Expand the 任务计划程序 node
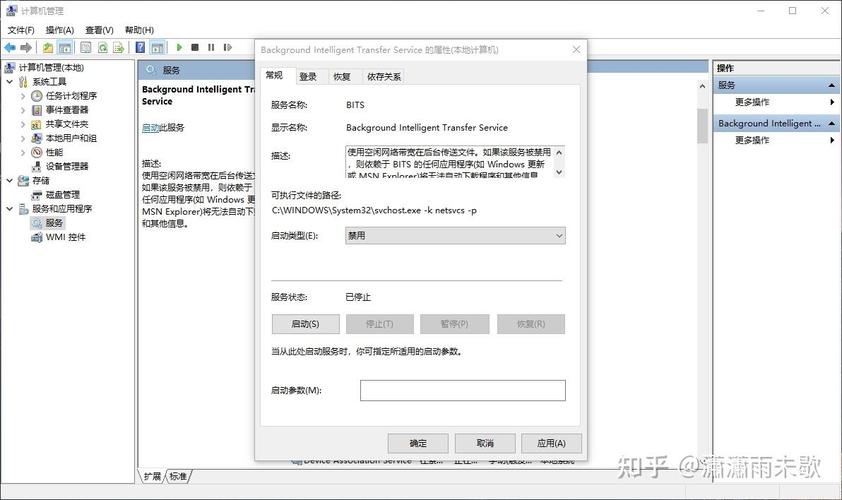842x500 pixels. click(23, 96)
